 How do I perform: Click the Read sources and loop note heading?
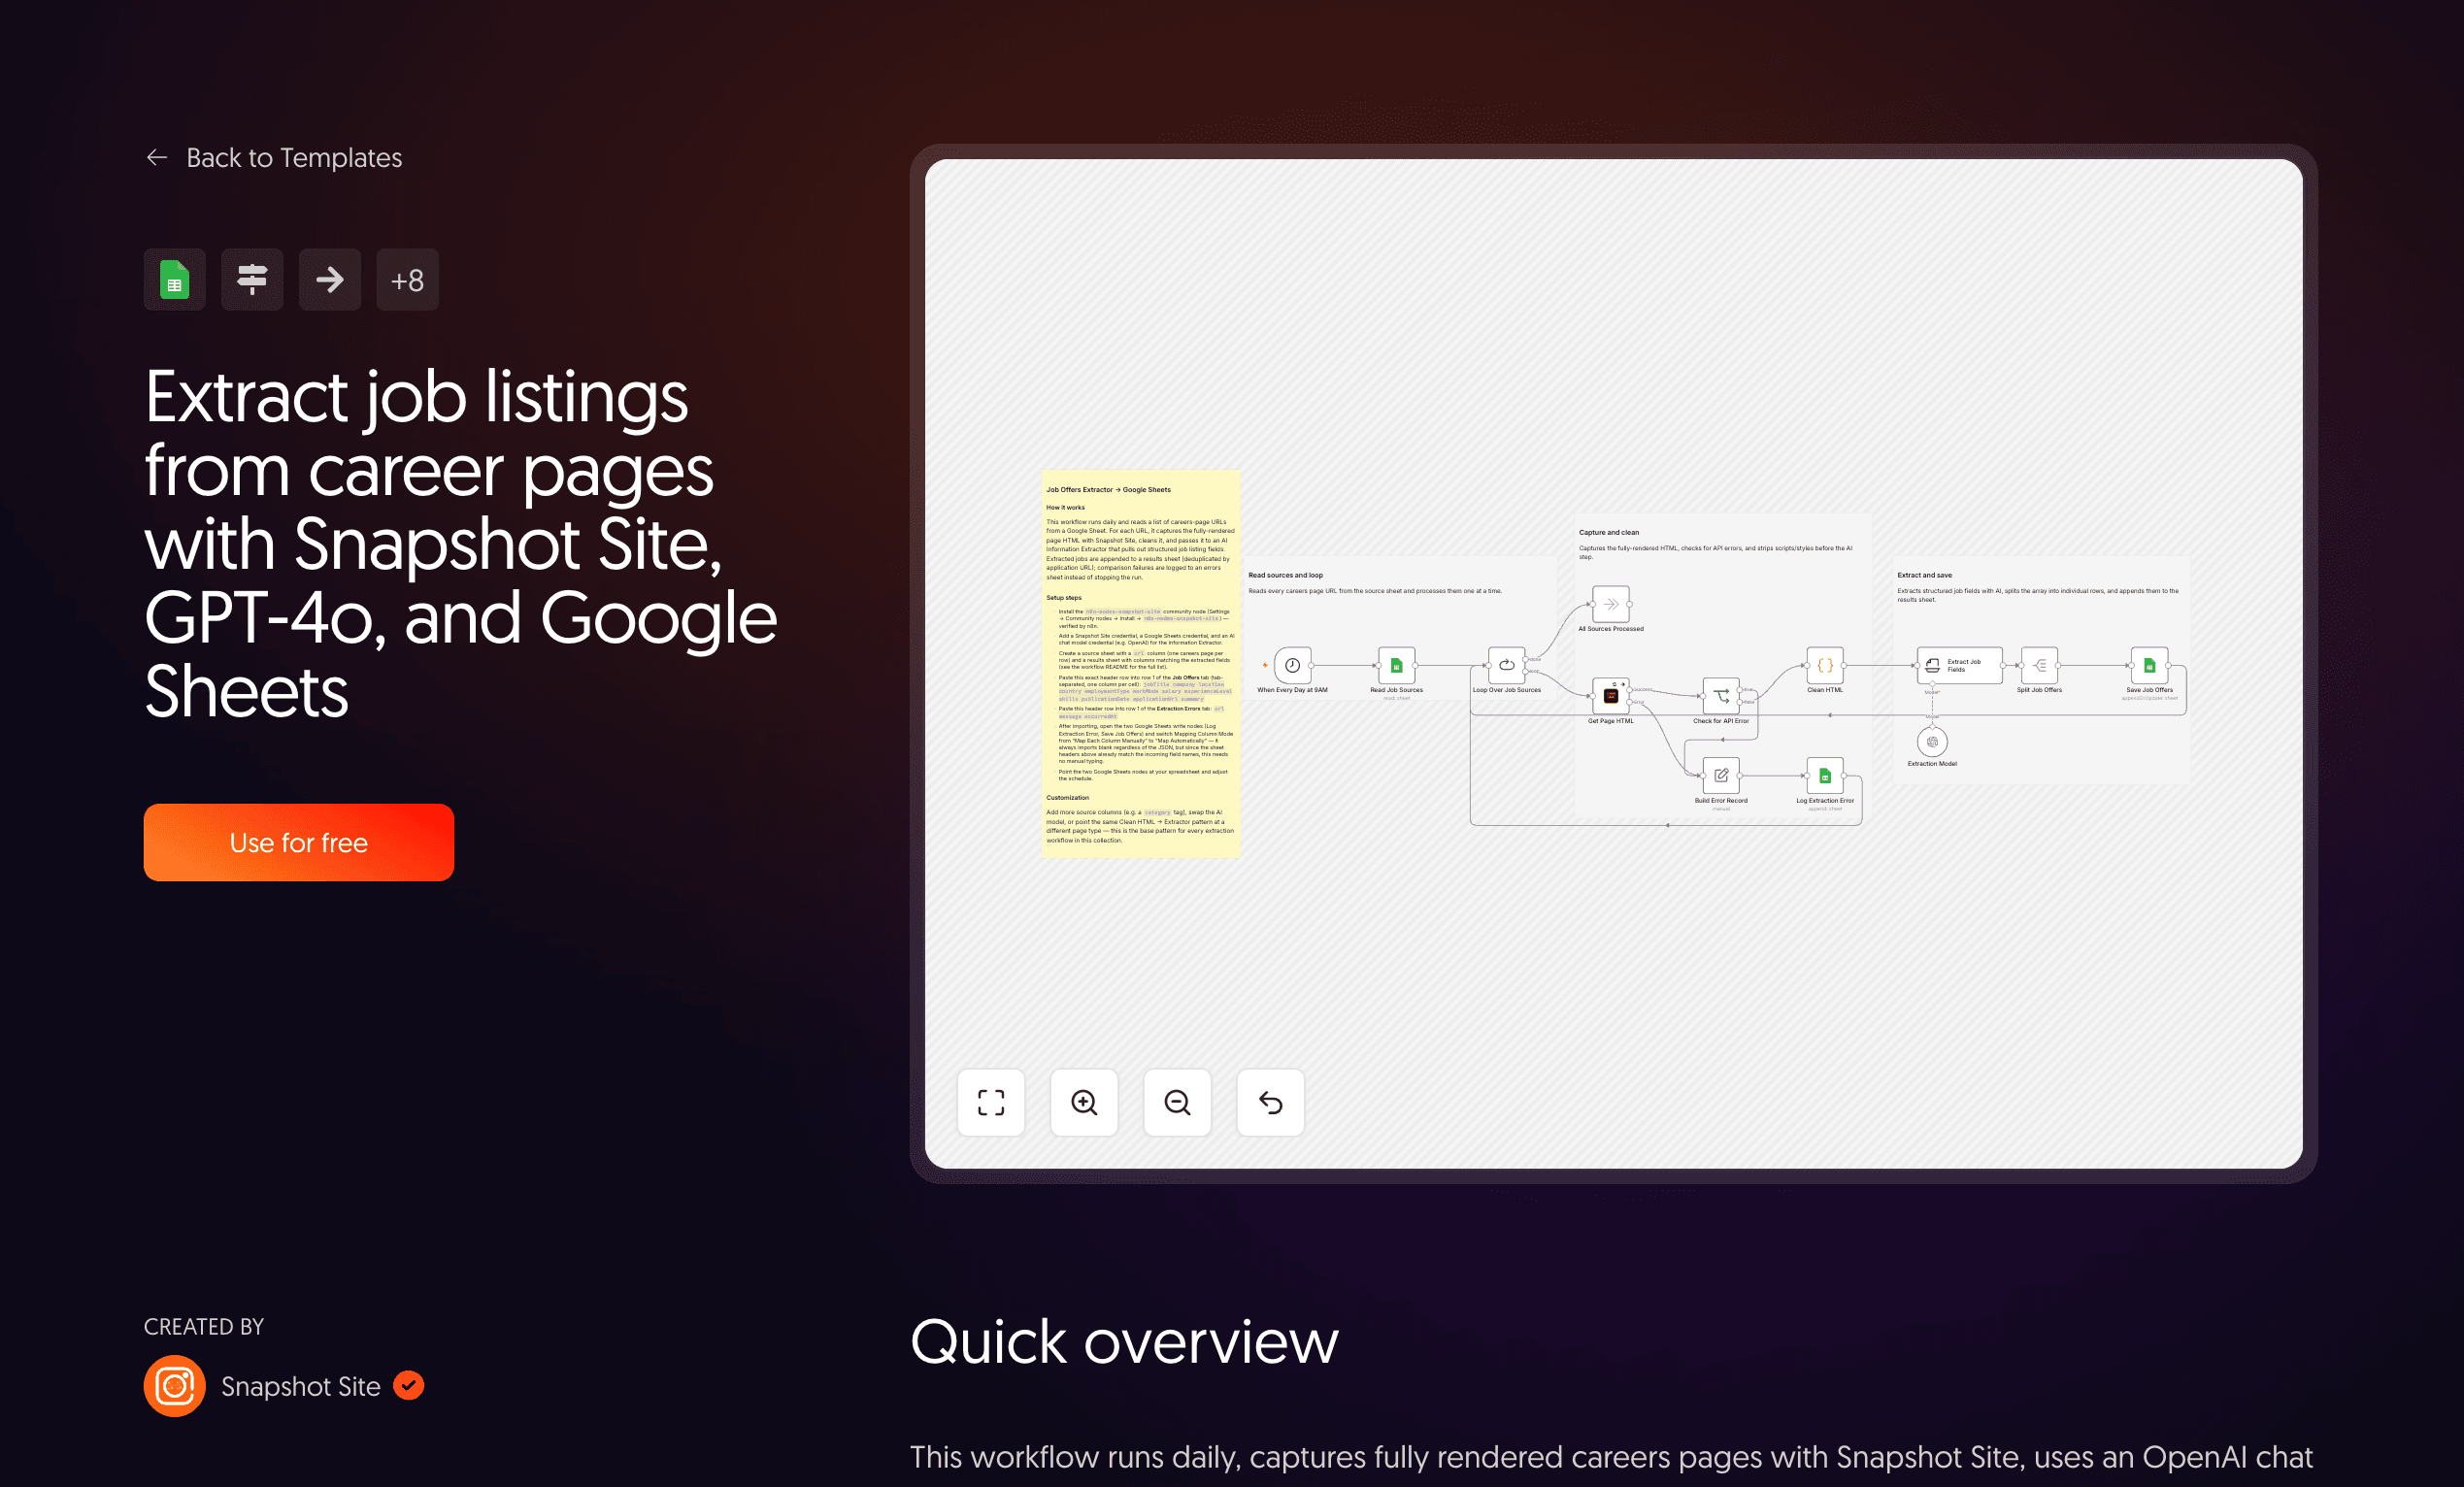point(1285,575)
